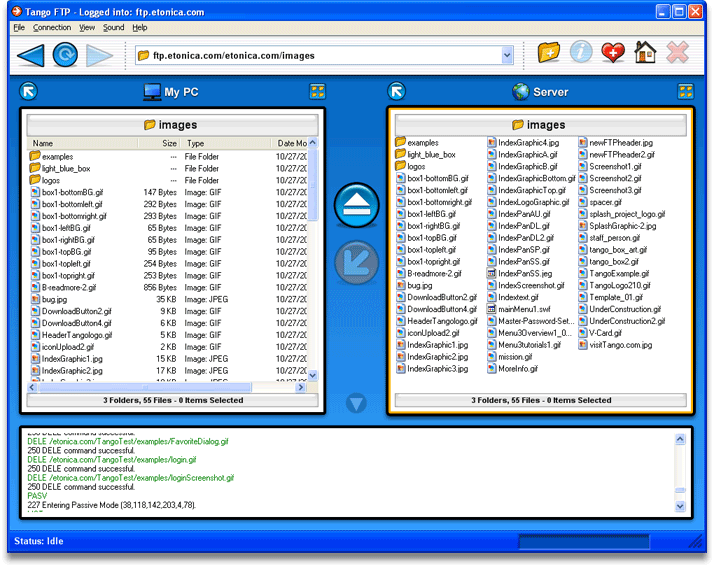Click My PC vertical scrollbar down arrow
The height and width of the screenshot is (566, 714).
tap(313, 376)
